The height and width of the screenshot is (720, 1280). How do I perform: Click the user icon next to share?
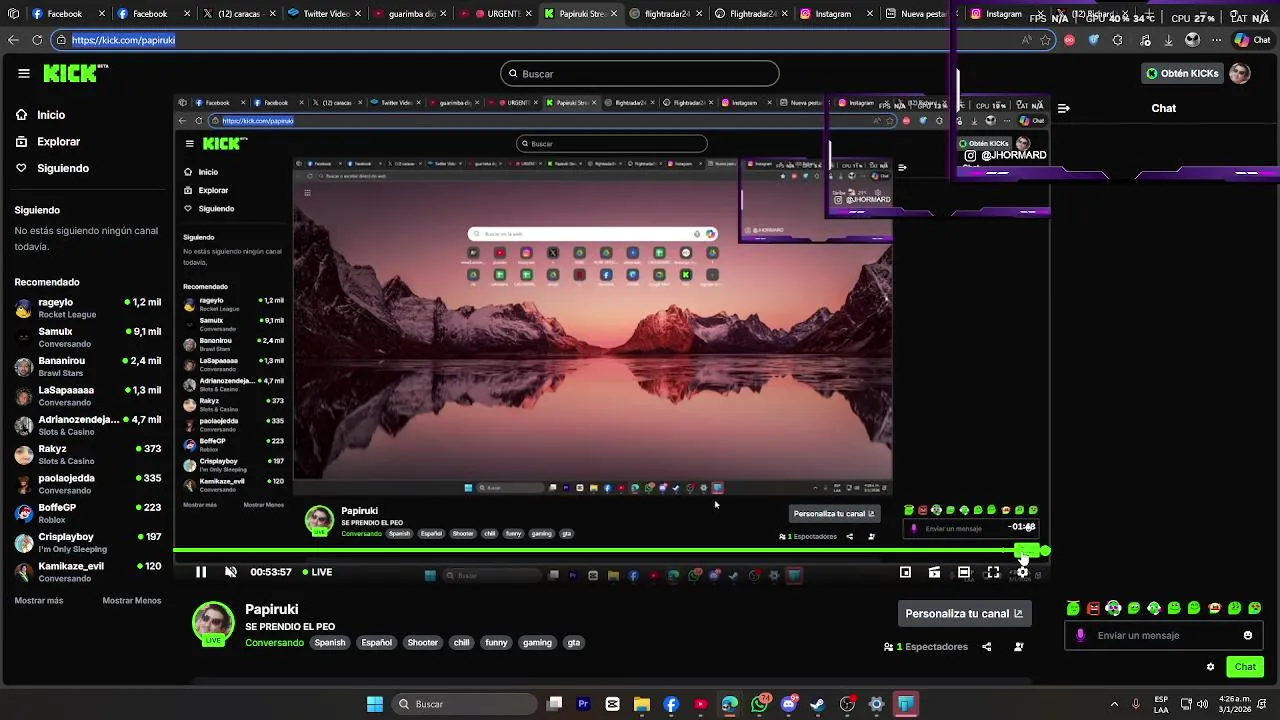tap(1019, 647)
